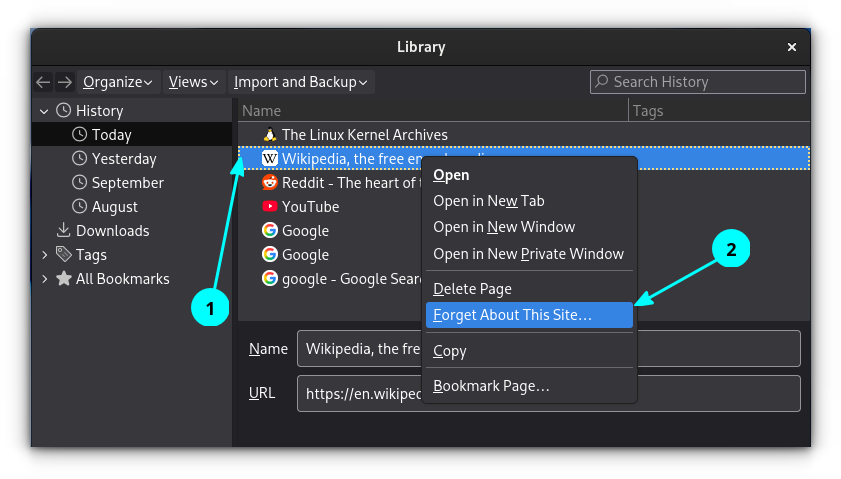The height and width of the screenshot is (479, 841).
Task: Click the YouTube favicon in history list
Action: [269, 207]
